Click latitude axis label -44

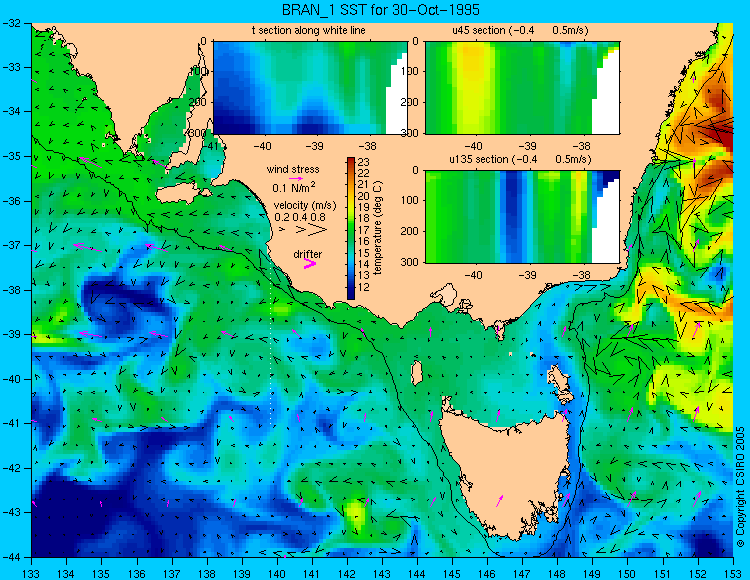(11, 557)
